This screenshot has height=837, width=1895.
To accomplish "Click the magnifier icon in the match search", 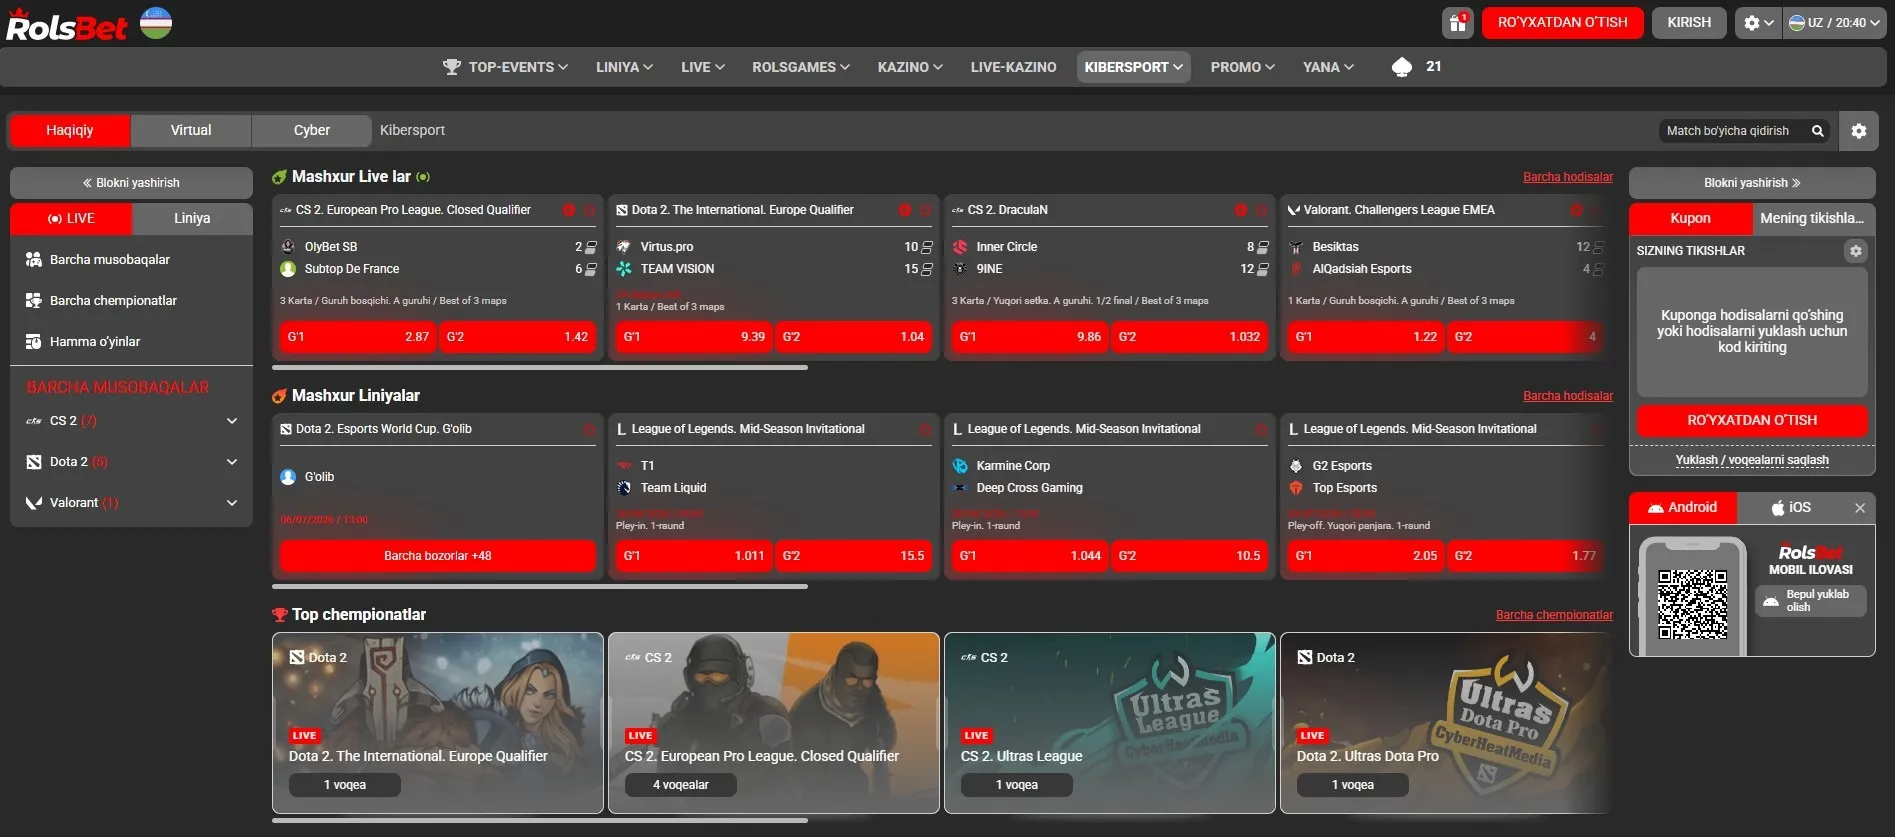I will click(1818, 131).
